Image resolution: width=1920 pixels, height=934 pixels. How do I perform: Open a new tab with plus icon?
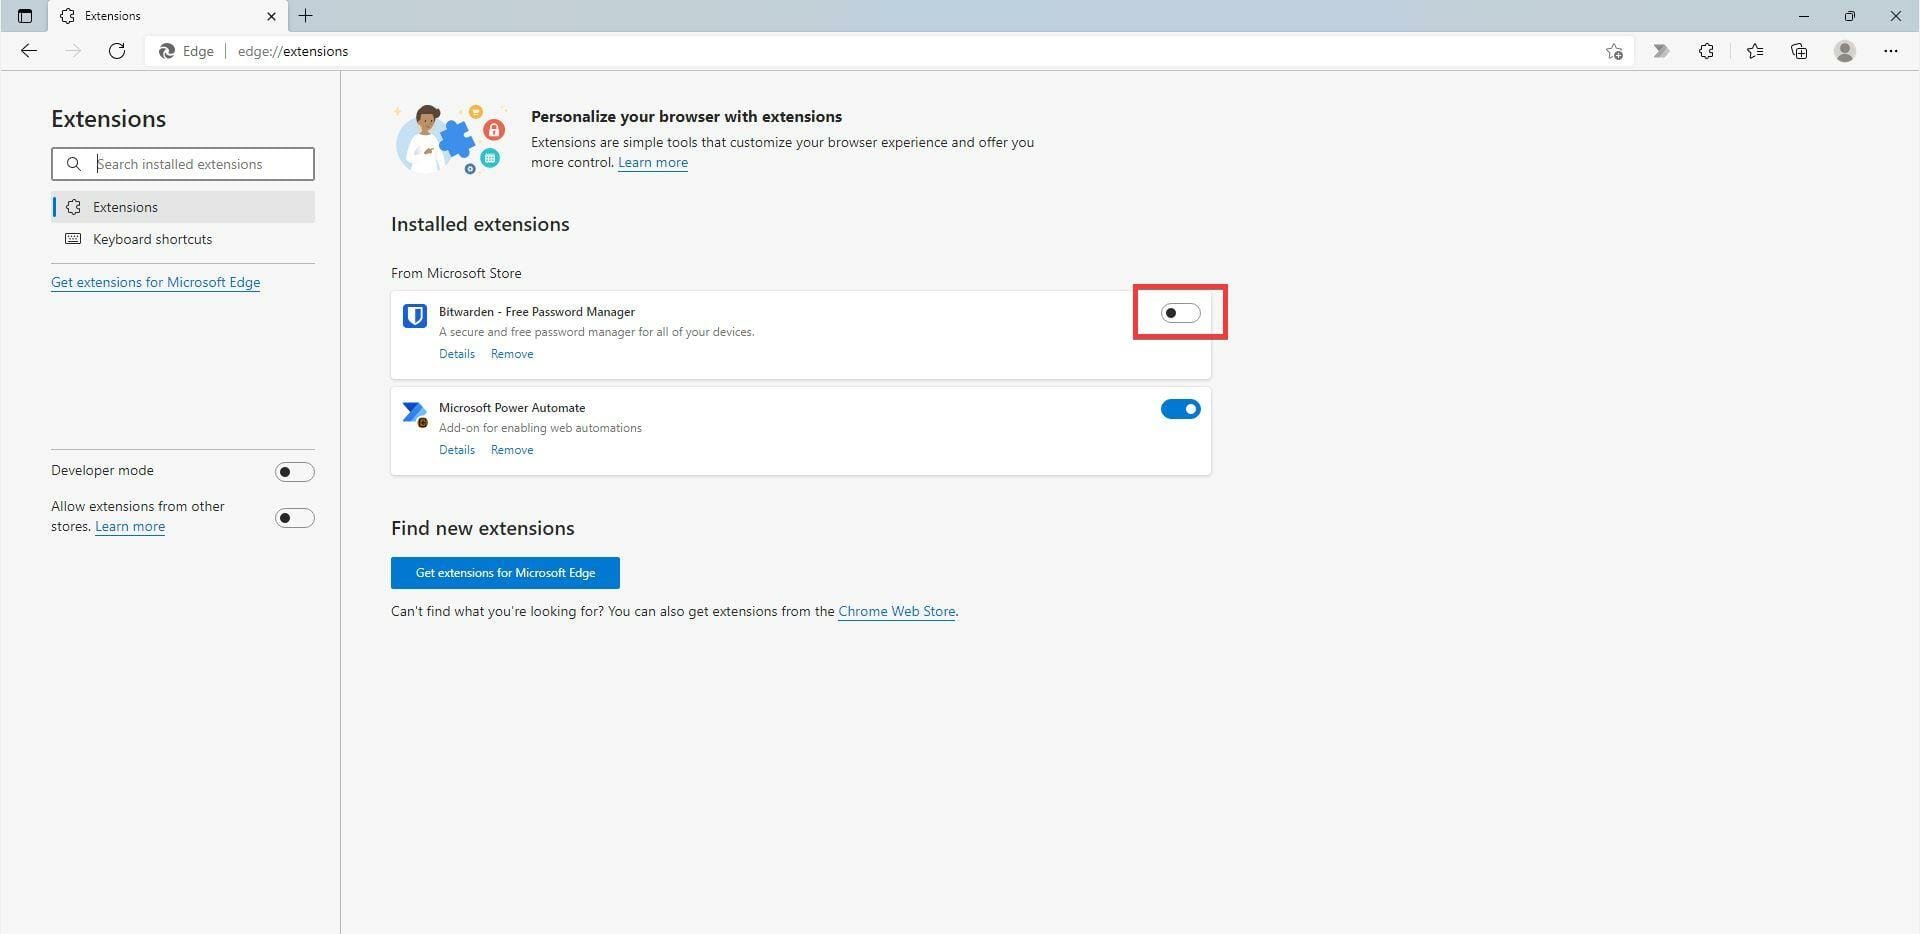[x=306, y=16]
